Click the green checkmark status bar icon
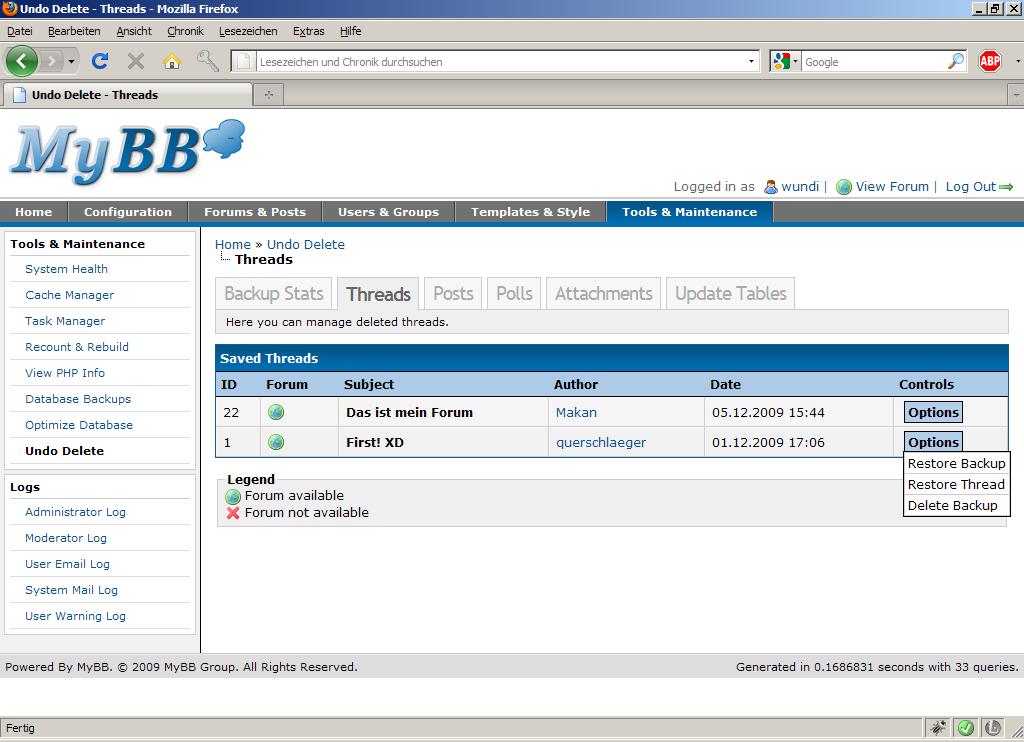The height and width of the screenshot is (742, 1024). click(966, 728)
